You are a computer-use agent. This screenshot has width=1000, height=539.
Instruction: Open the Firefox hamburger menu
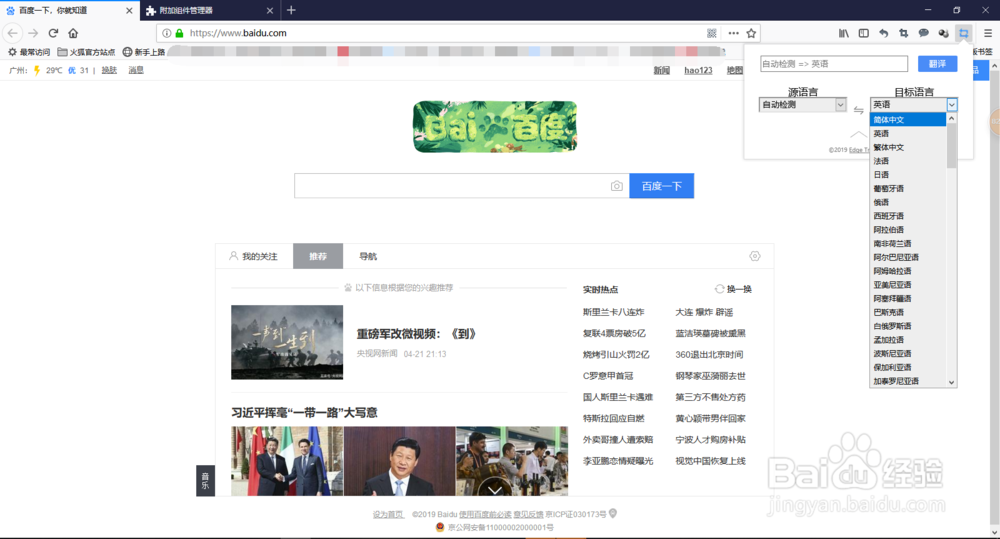tap(988, 33)
